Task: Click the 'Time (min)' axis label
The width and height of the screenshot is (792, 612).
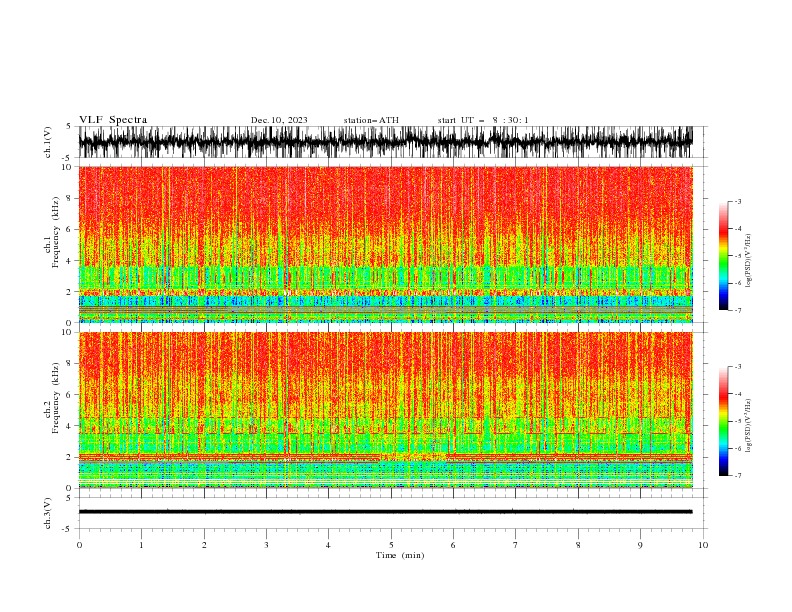Action: coord(400,555)
